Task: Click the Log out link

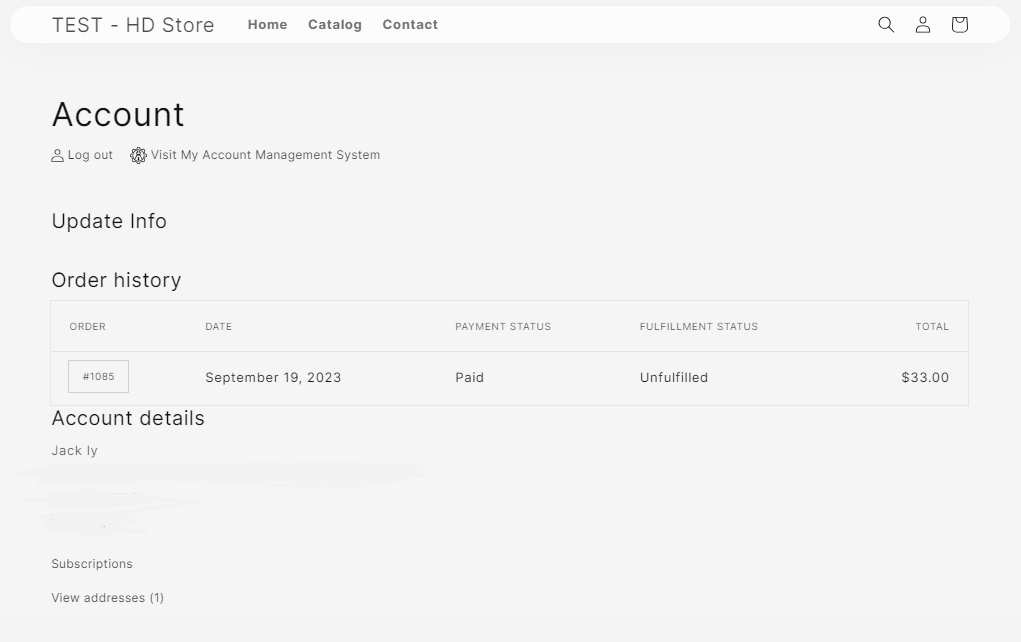Action: click(89, 155)
